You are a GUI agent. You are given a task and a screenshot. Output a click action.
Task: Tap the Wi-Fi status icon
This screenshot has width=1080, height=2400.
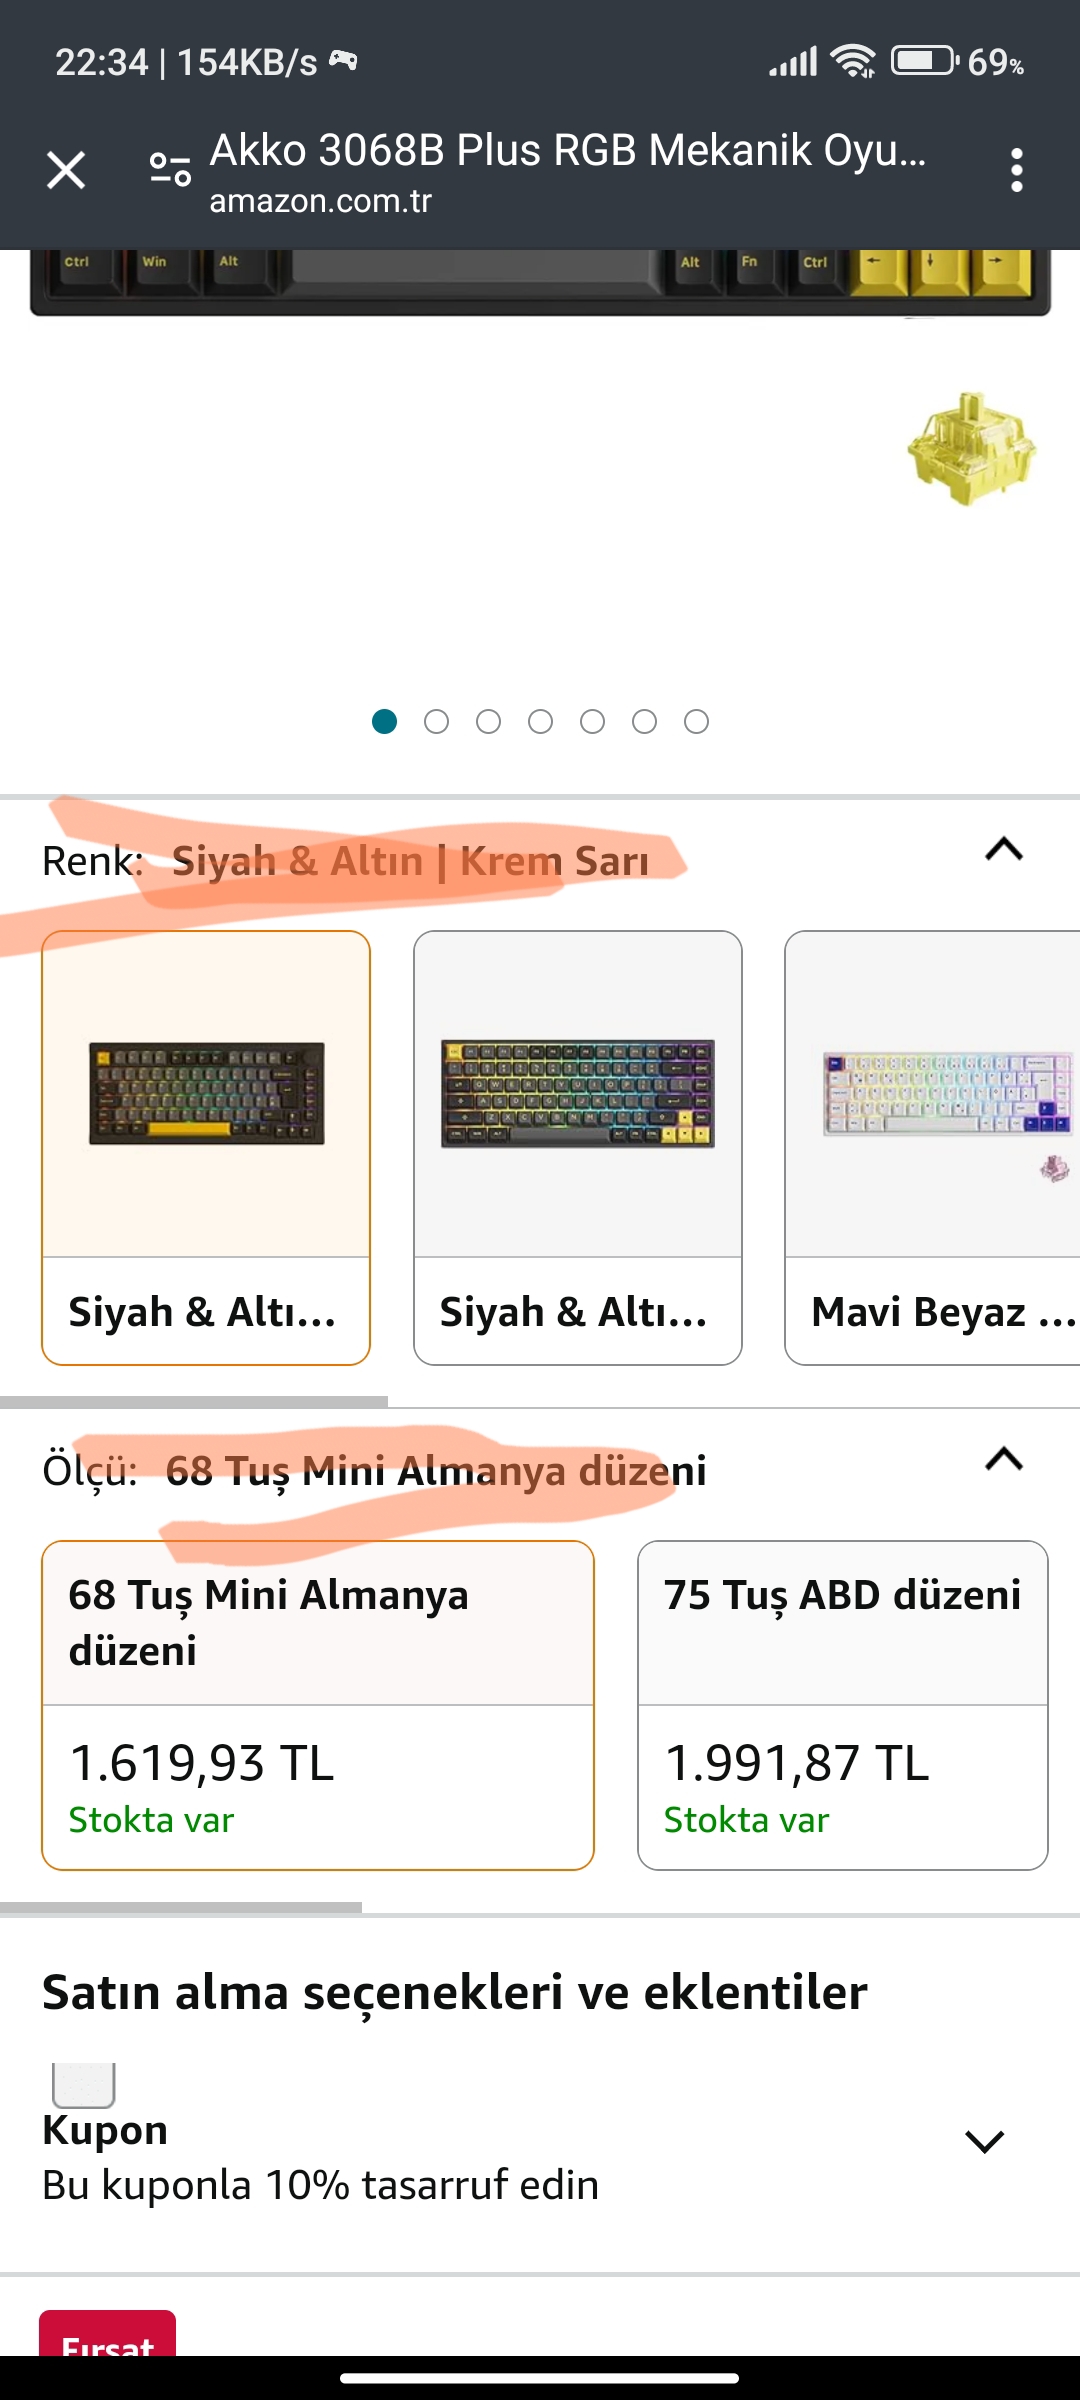point(854,62)
